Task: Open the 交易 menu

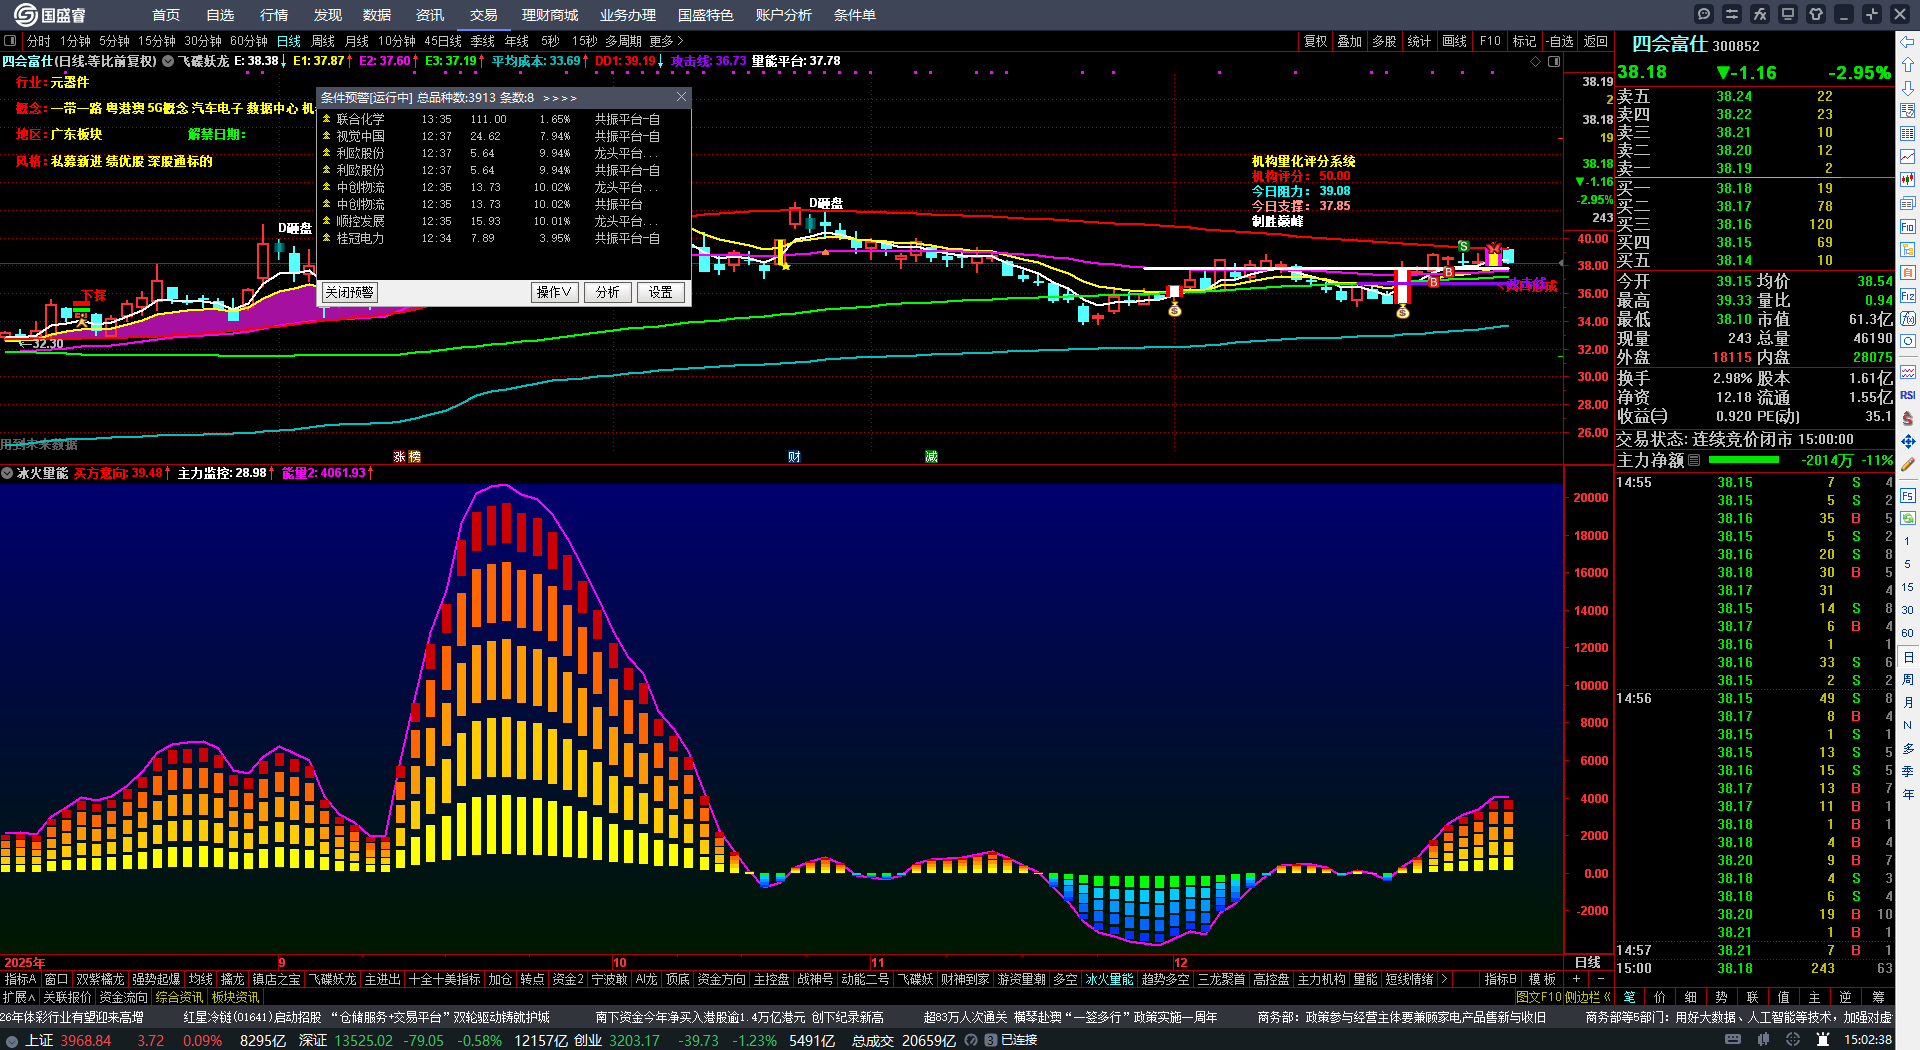Action: coord(484,15)
